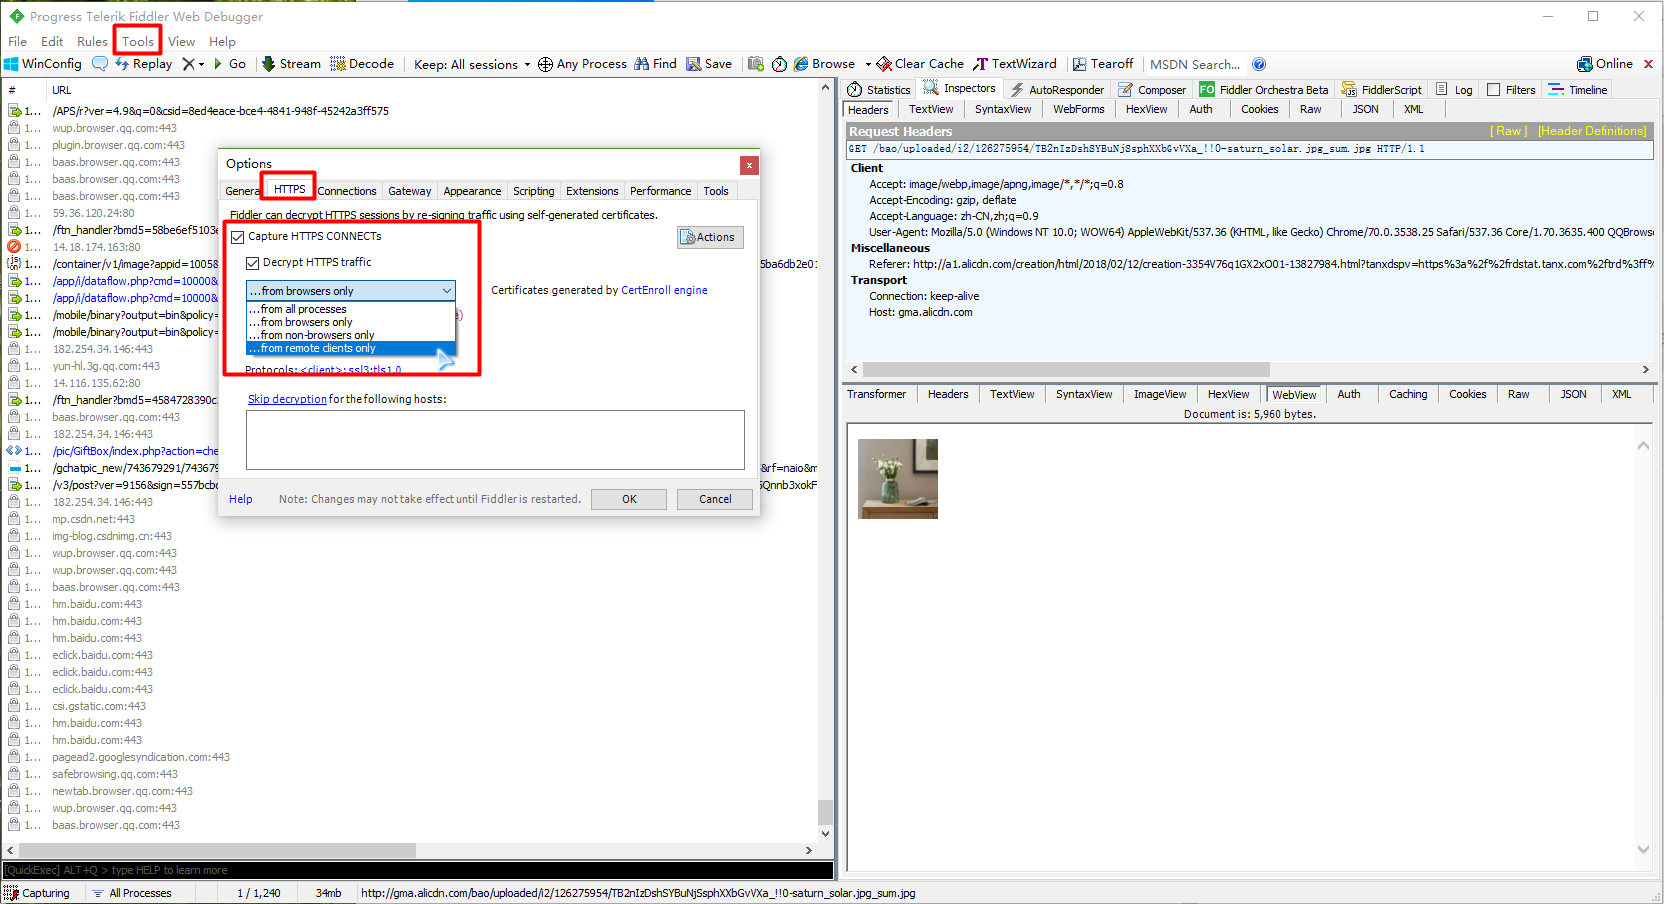The width and height of the screenshot is (1664, 904).
Task: Click Clear Cache in the toolbar
Action: point(920,64)
